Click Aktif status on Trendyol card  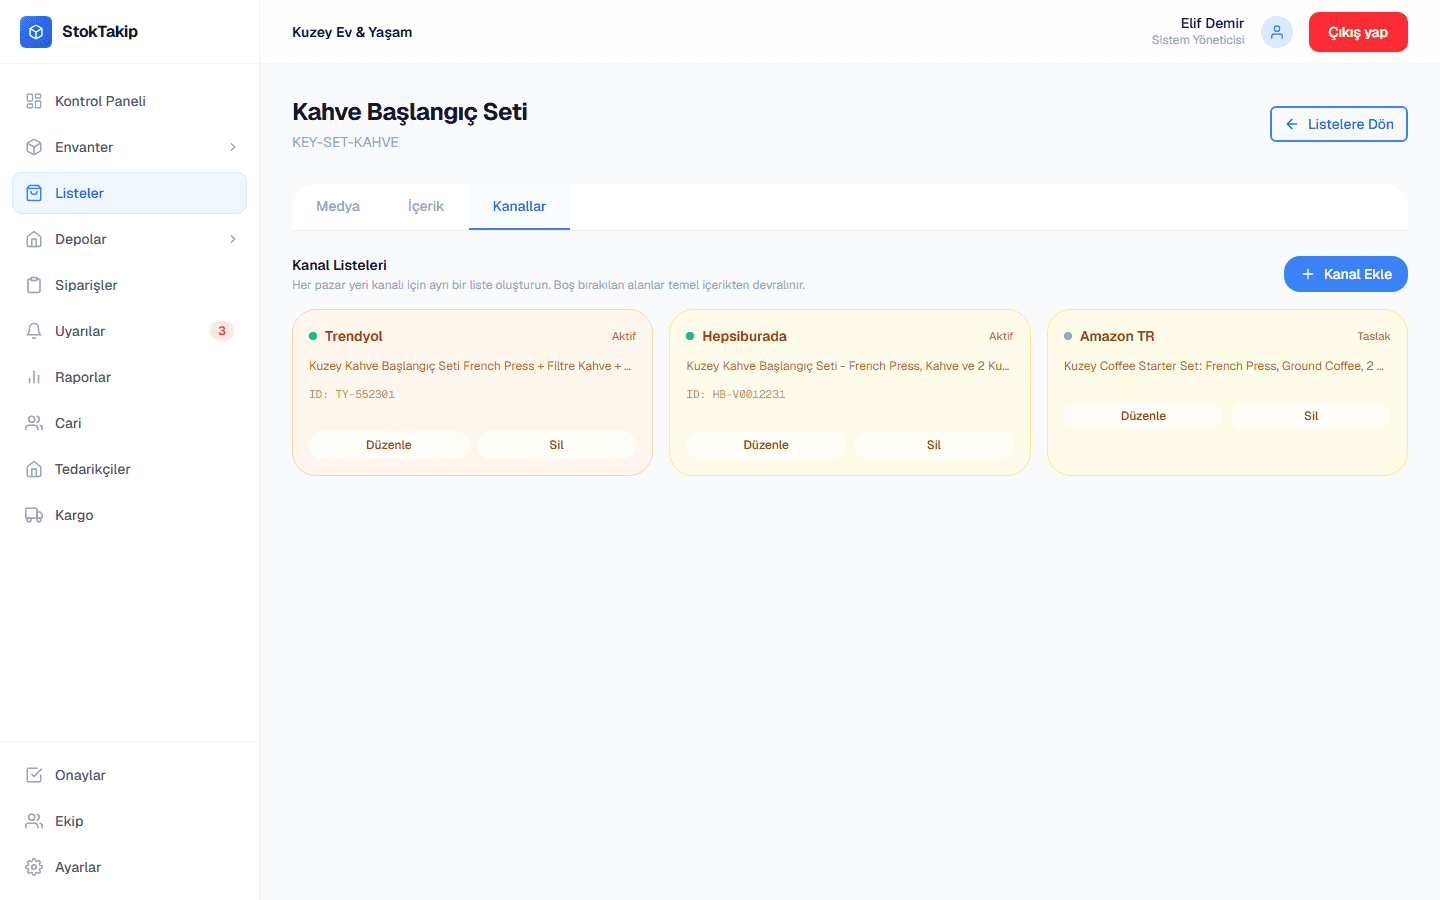coord(624,336)
